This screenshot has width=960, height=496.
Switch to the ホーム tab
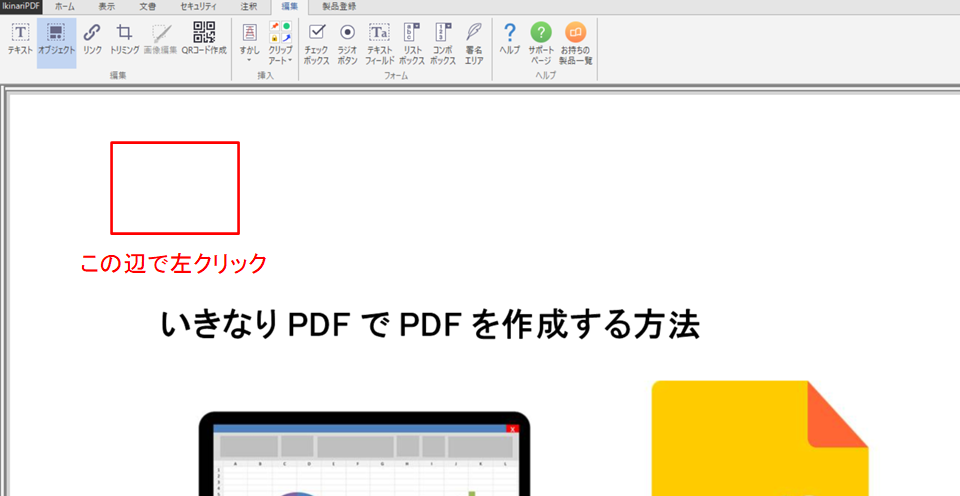[x=64, y=7]
